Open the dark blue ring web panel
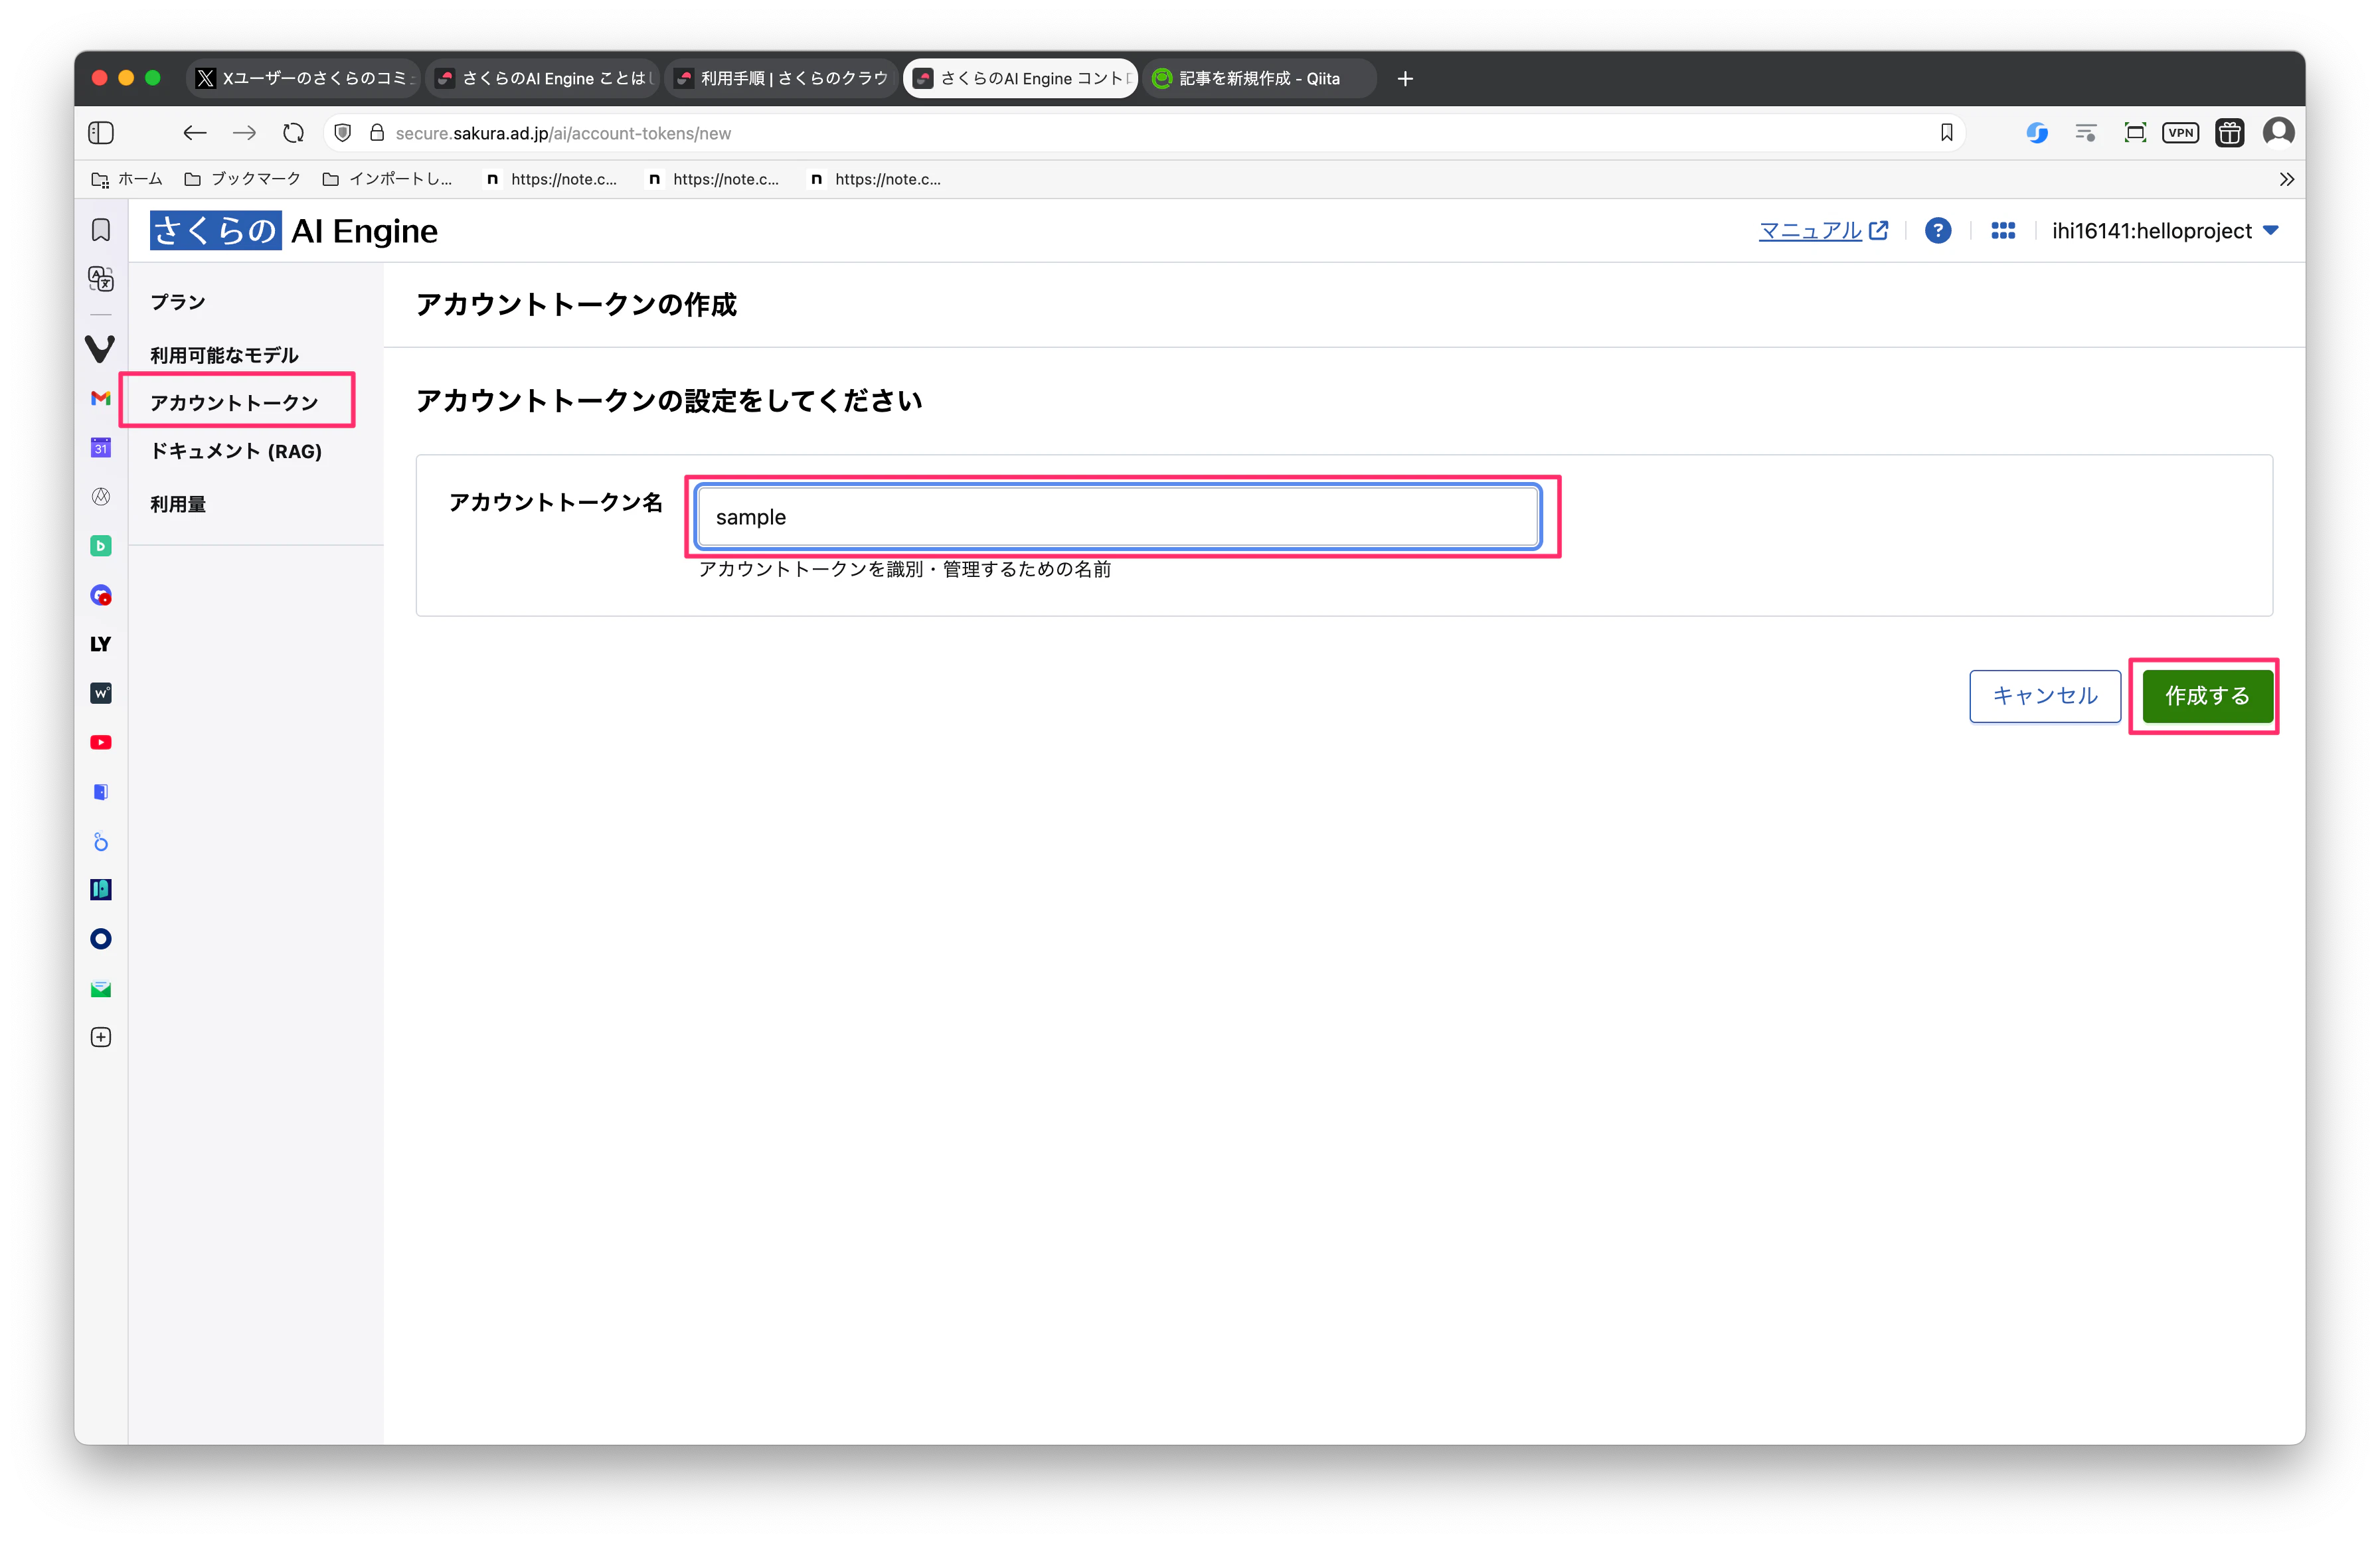The height and width of the screenshot is (1543, 2380). click(x=101, y=938)
